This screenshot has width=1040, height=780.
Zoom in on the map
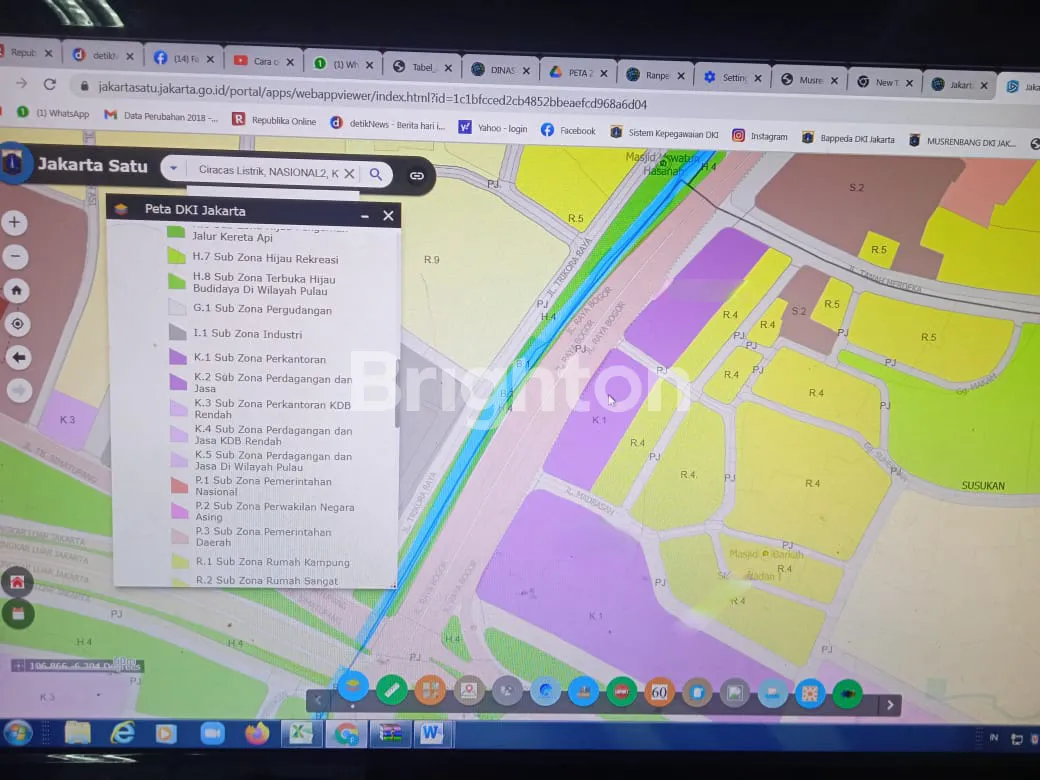point(15,222)
